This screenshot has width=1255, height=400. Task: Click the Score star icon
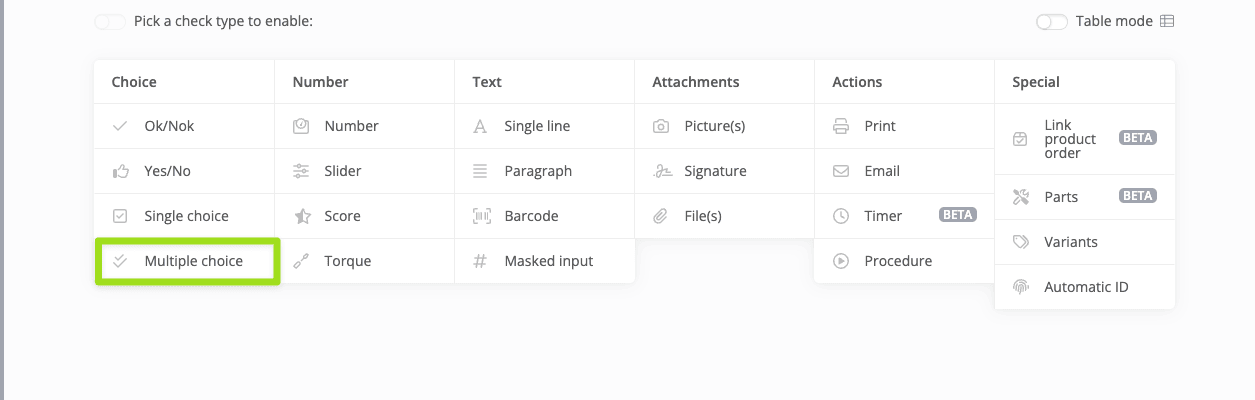pyautogui.click(x=301, y=216)
